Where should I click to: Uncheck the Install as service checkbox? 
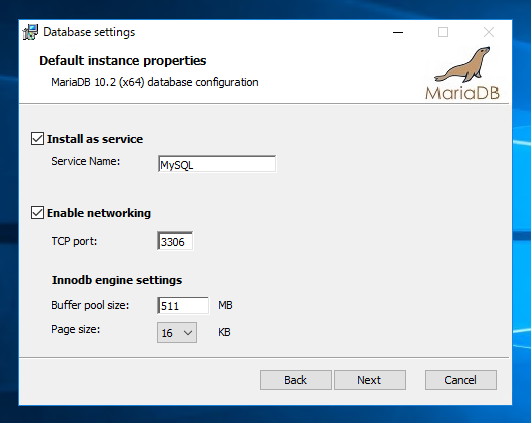[x=37, y=139]
